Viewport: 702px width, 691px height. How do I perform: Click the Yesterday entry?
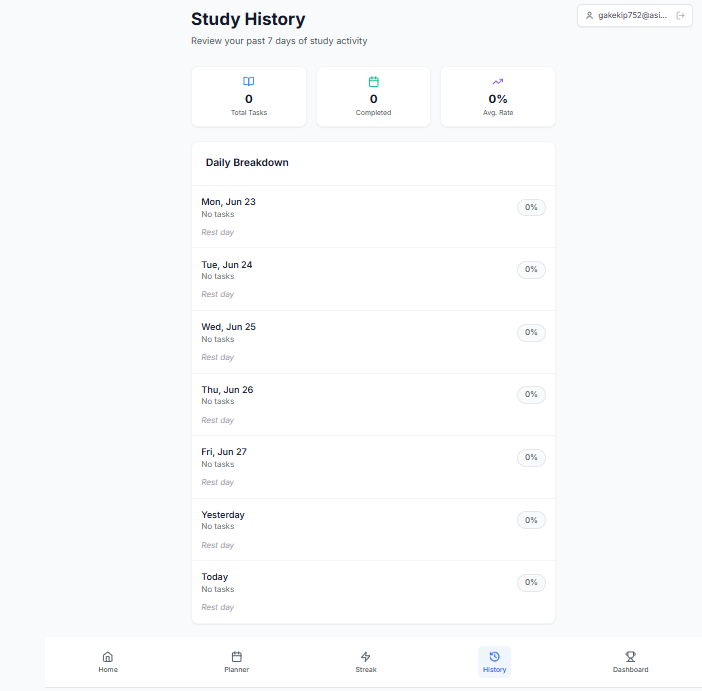[x=373, y=529]
